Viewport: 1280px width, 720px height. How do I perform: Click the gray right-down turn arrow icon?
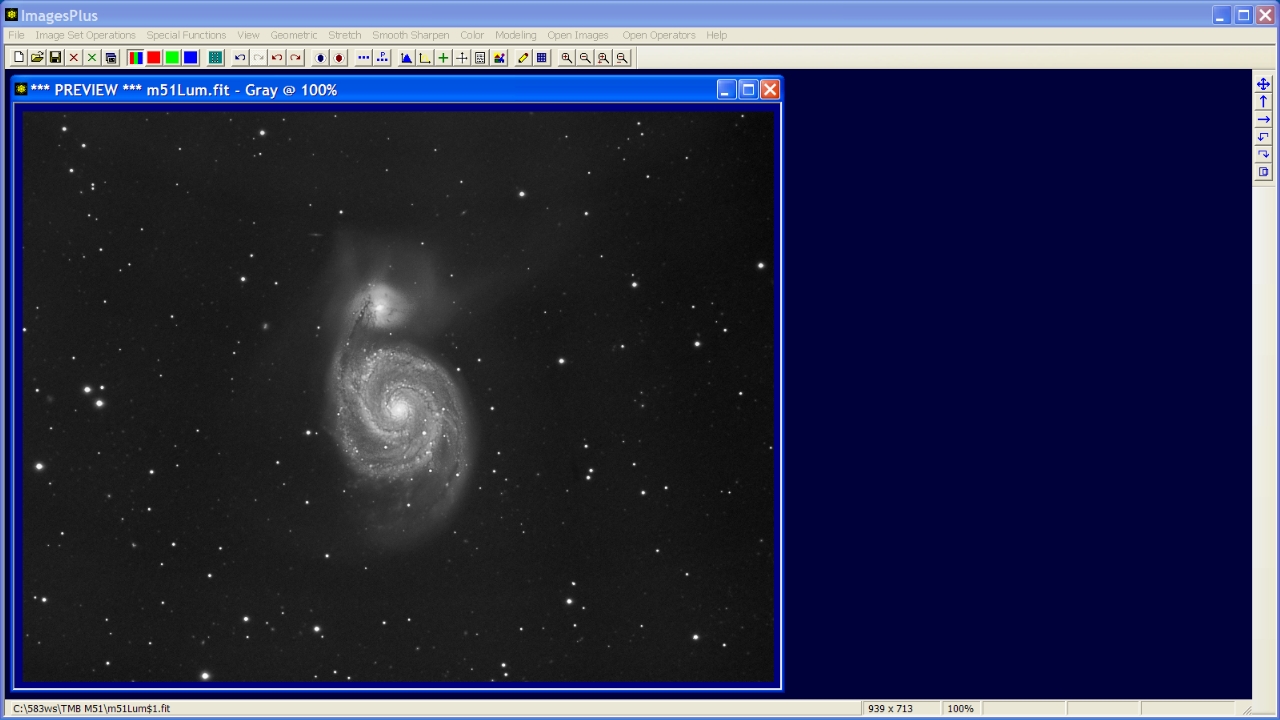coord(1263,154)
